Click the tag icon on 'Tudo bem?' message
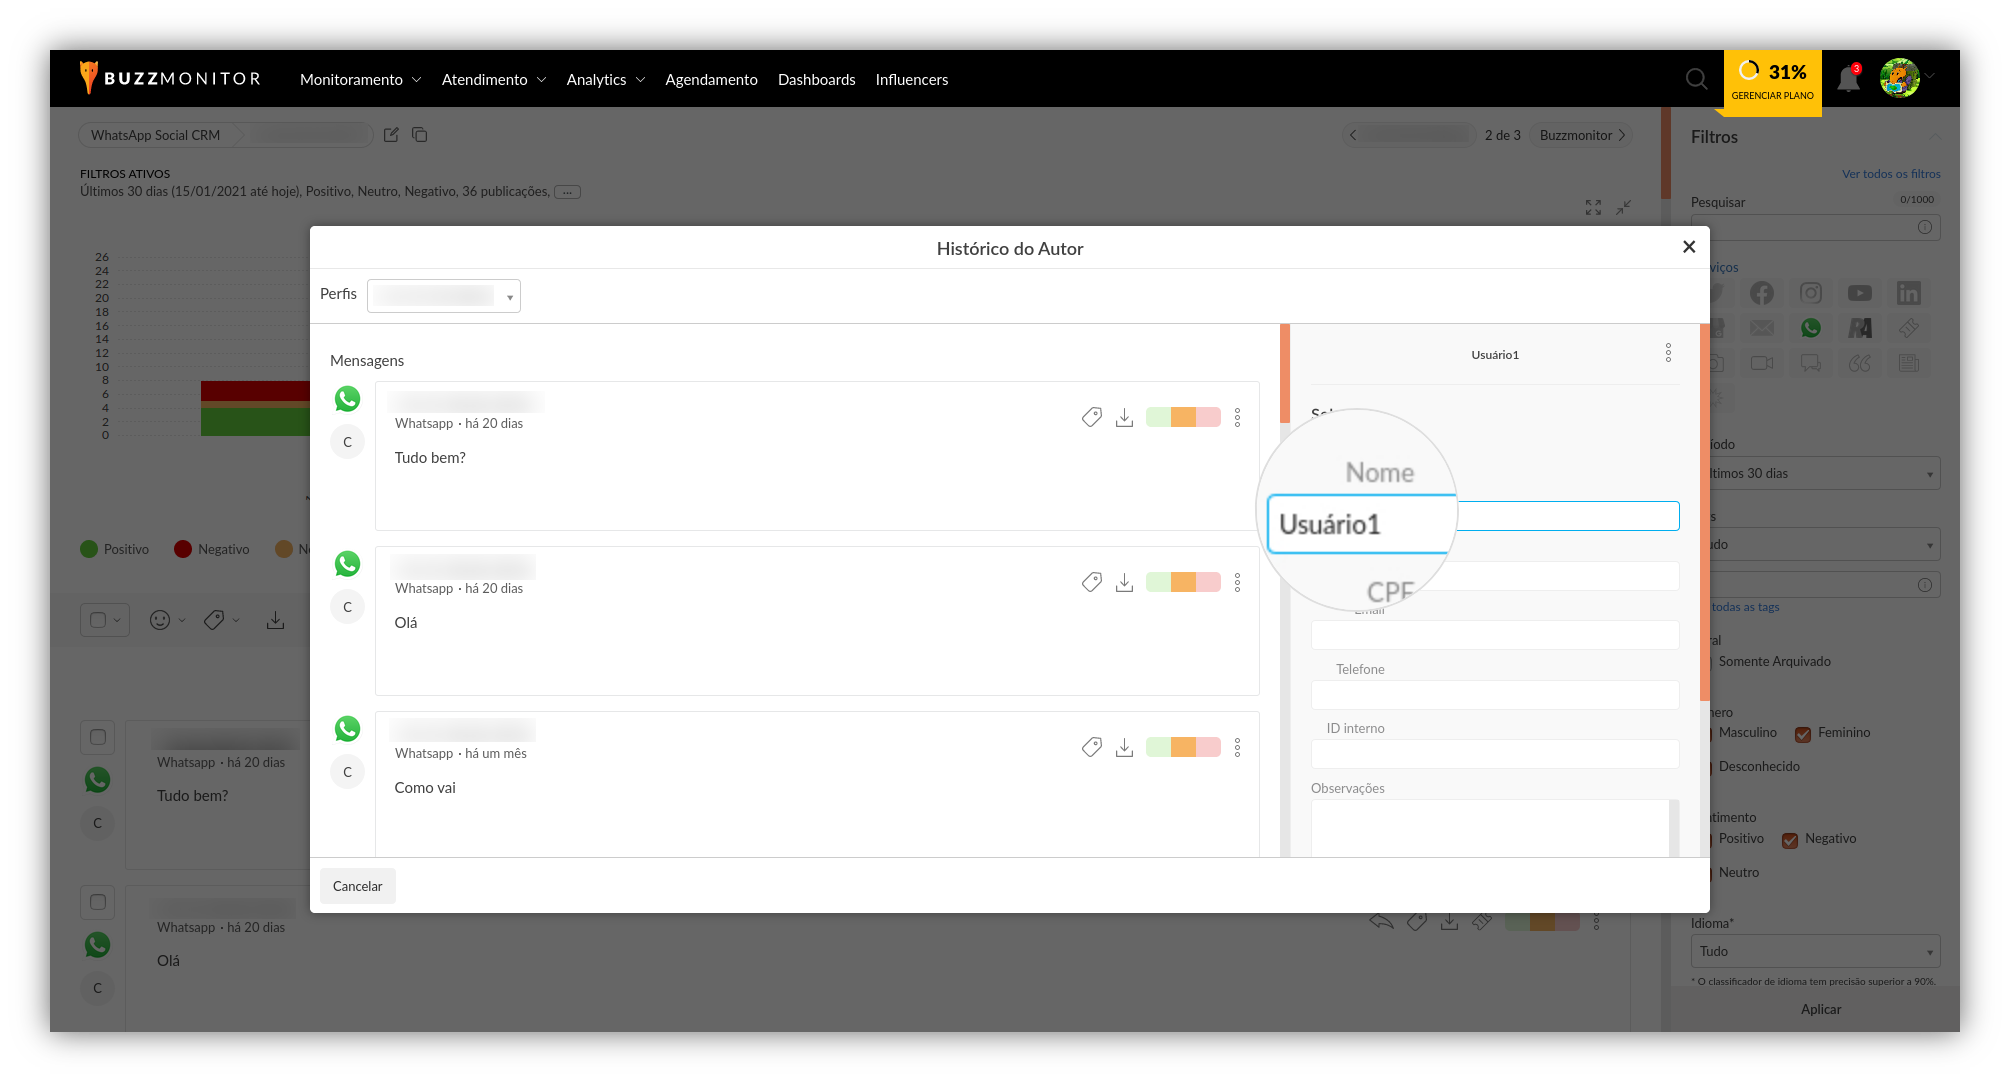Viewport: 2010px width, 1082px height. tap(1091, 417)
